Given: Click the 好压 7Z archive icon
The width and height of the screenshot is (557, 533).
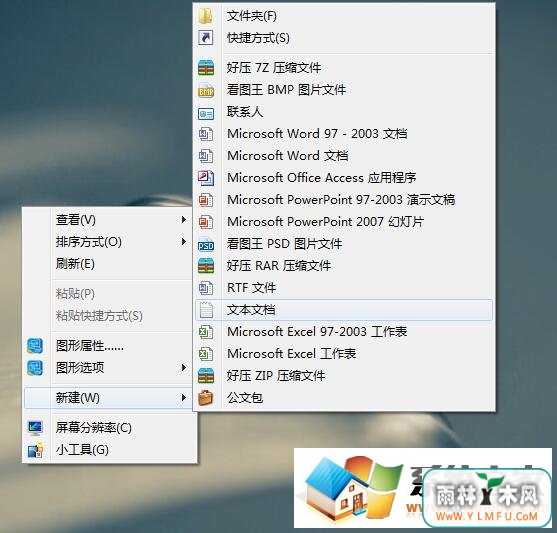Looking at the screenshot, I should (x=206, y=68).
